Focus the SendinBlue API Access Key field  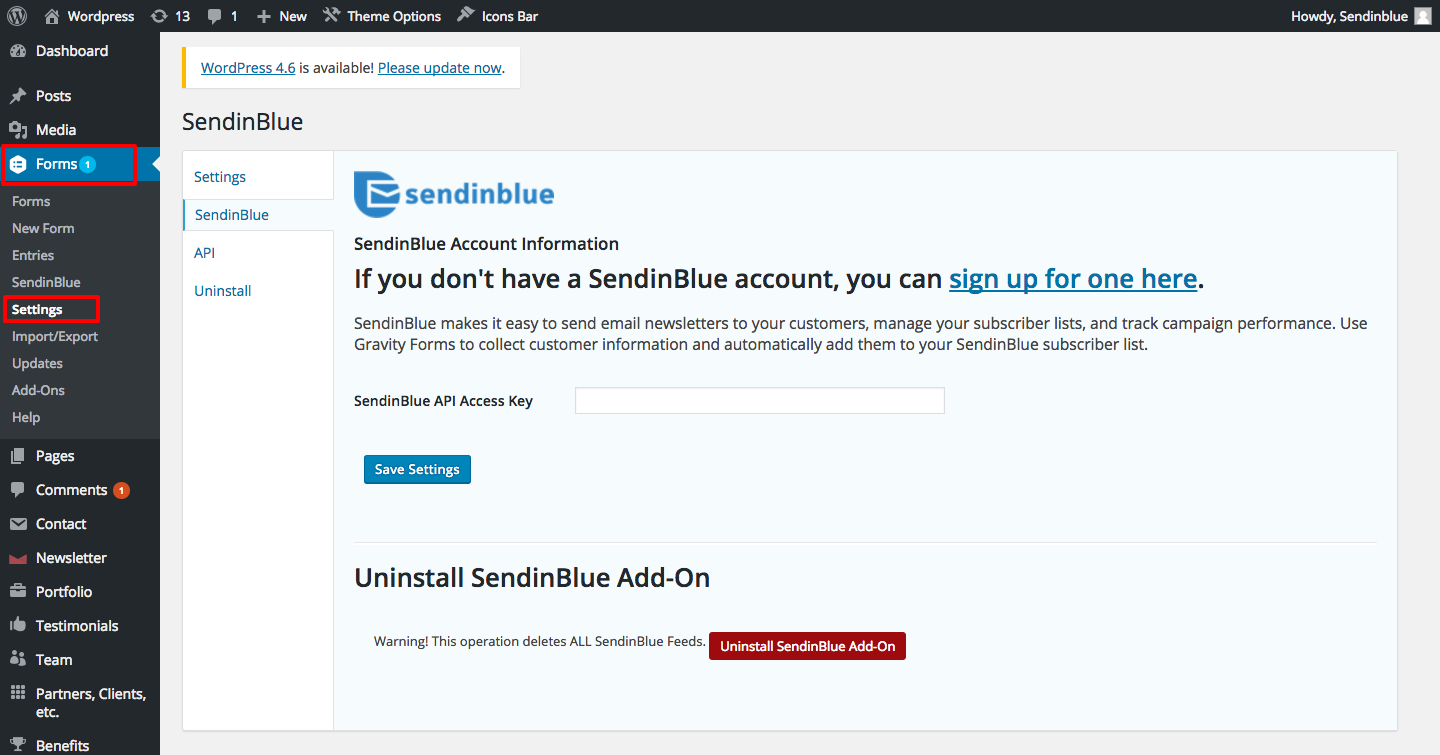[x=759, y=401]
